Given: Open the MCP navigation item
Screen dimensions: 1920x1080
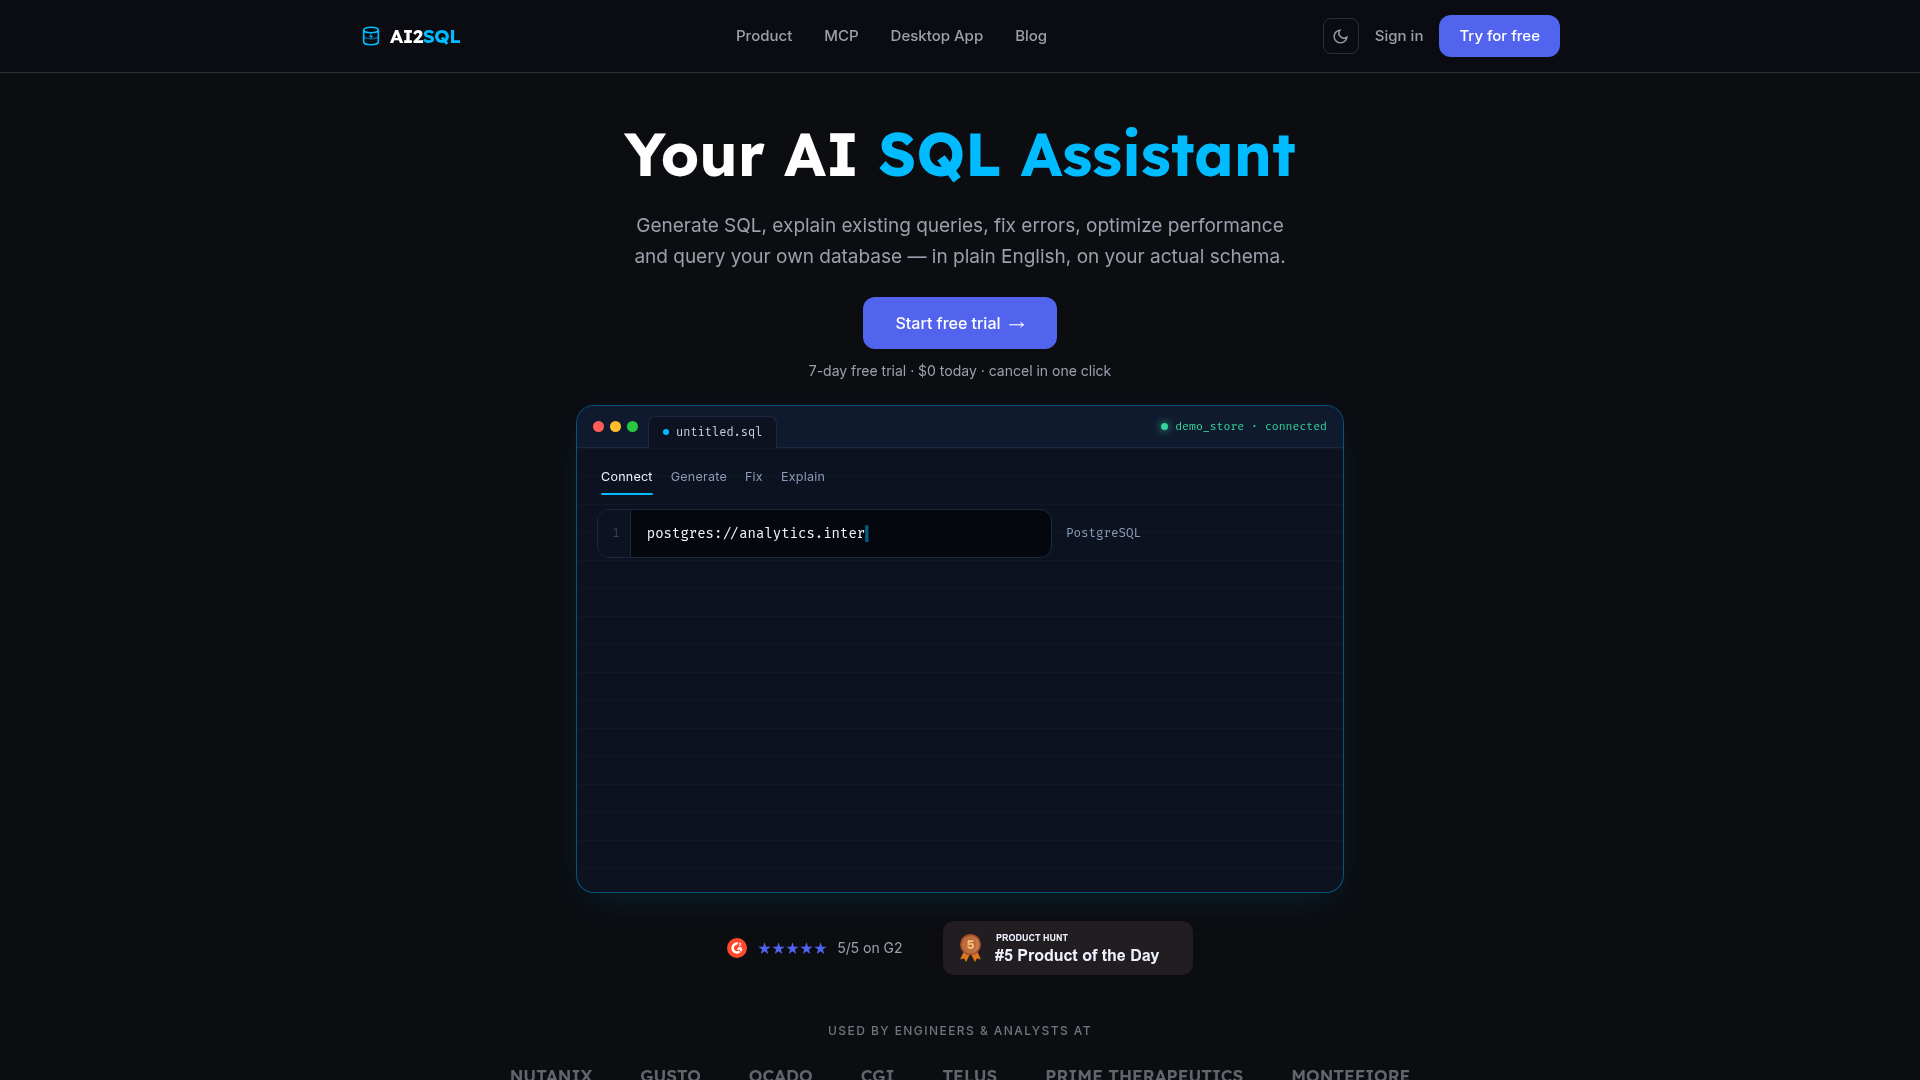Looking at the screenshot, I should (841, 36).
